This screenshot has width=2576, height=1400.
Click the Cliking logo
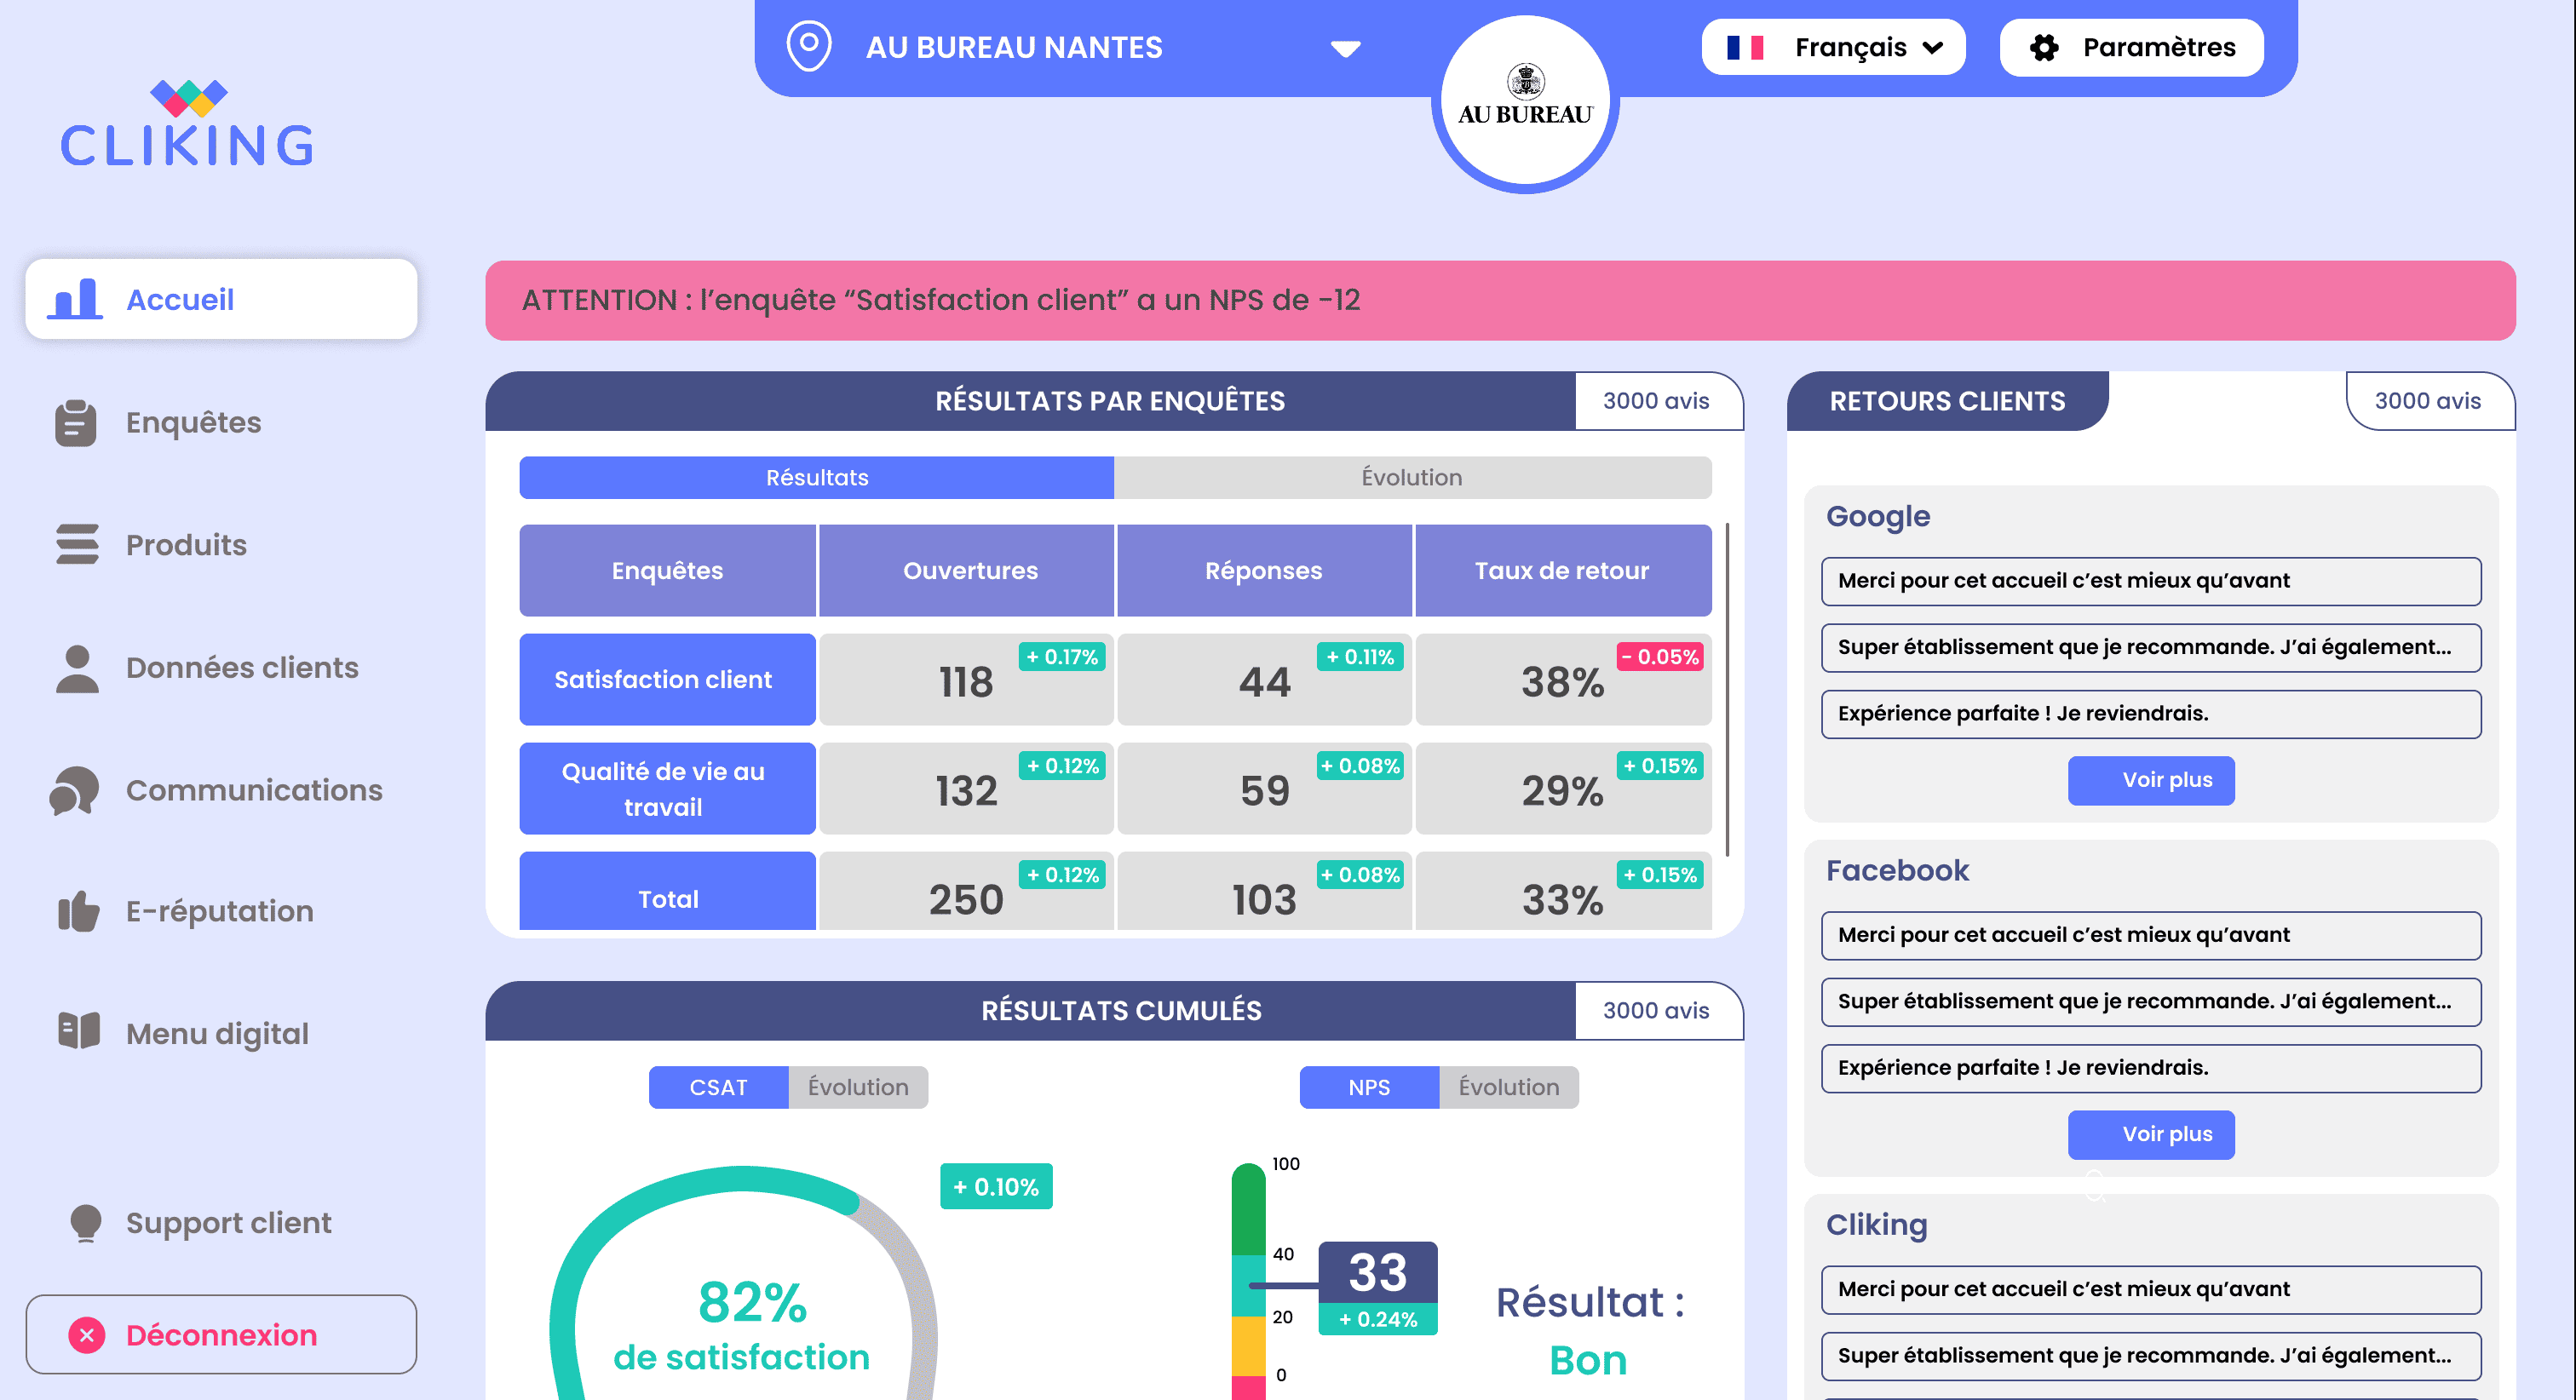point(188,123)
